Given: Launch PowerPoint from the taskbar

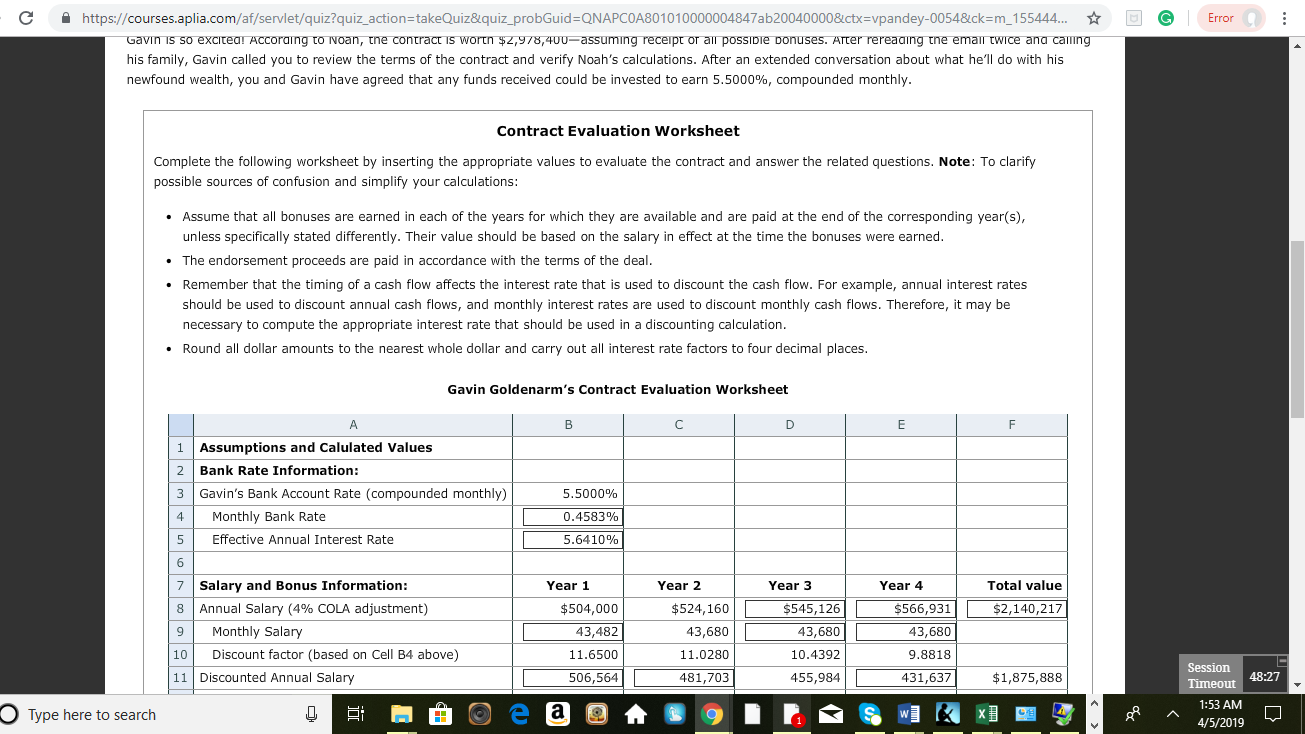Looking at the screenshot, I should [1024, 715].
